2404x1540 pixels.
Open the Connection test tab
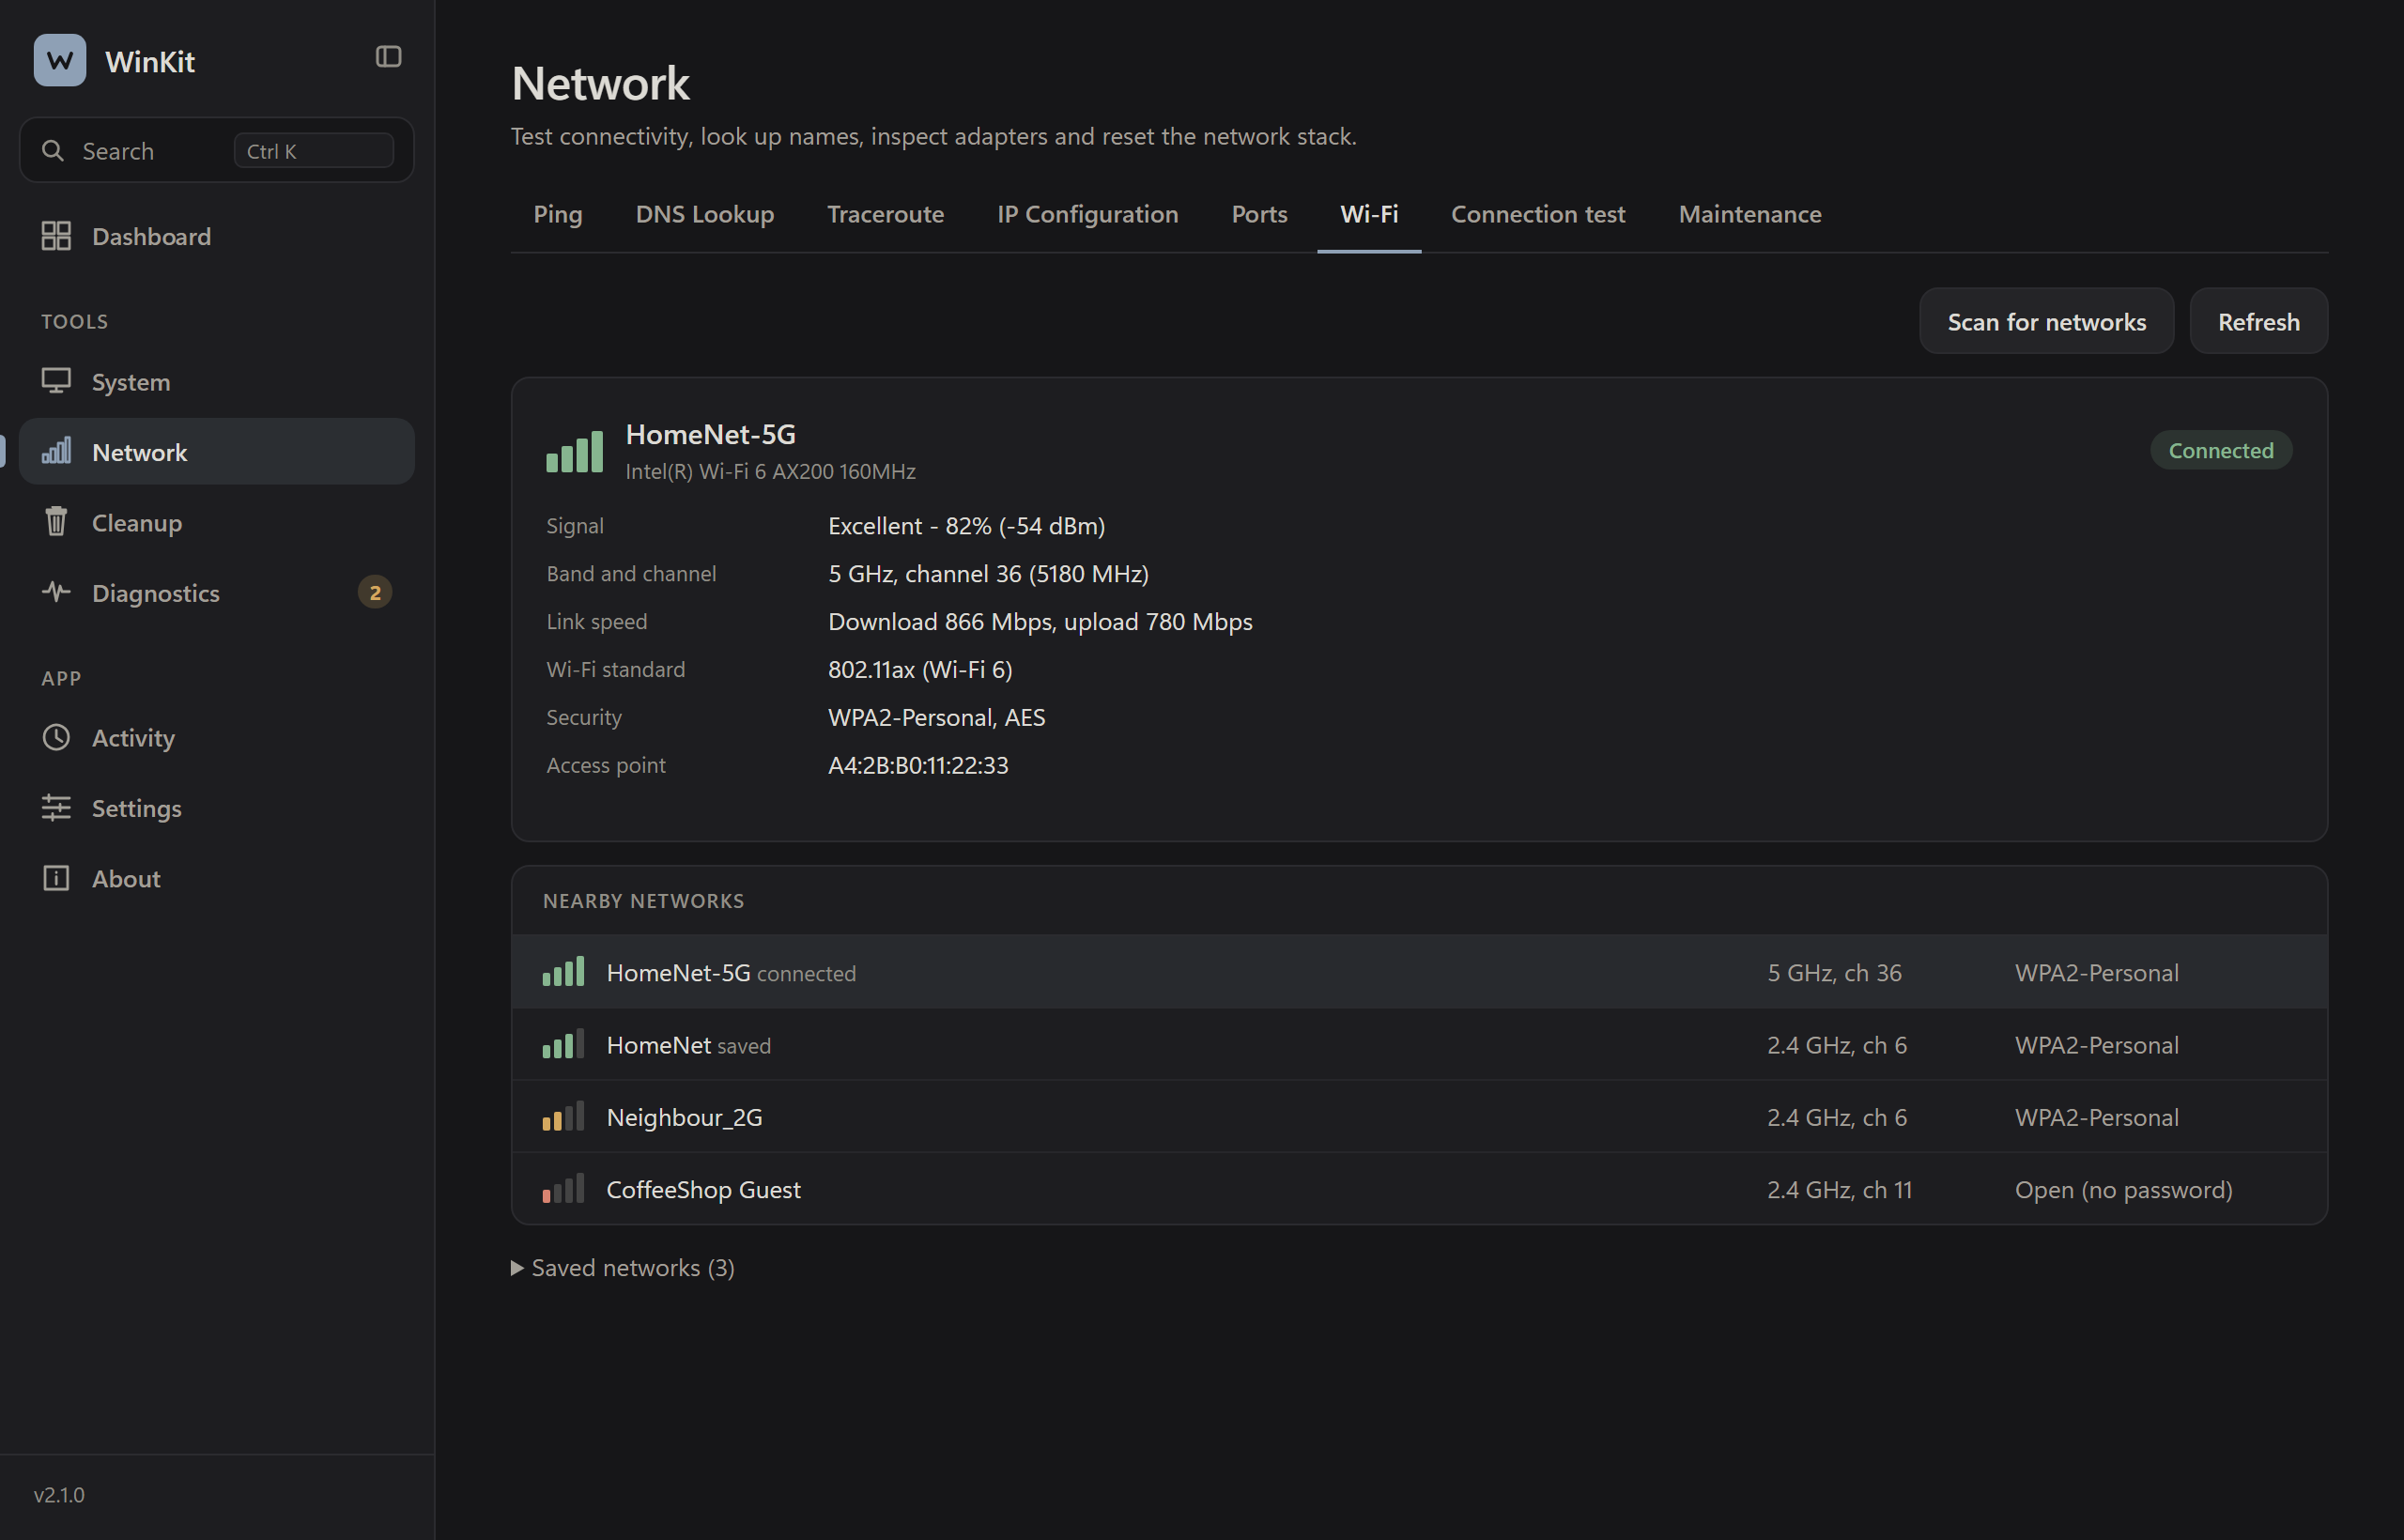click(1538, 214)
